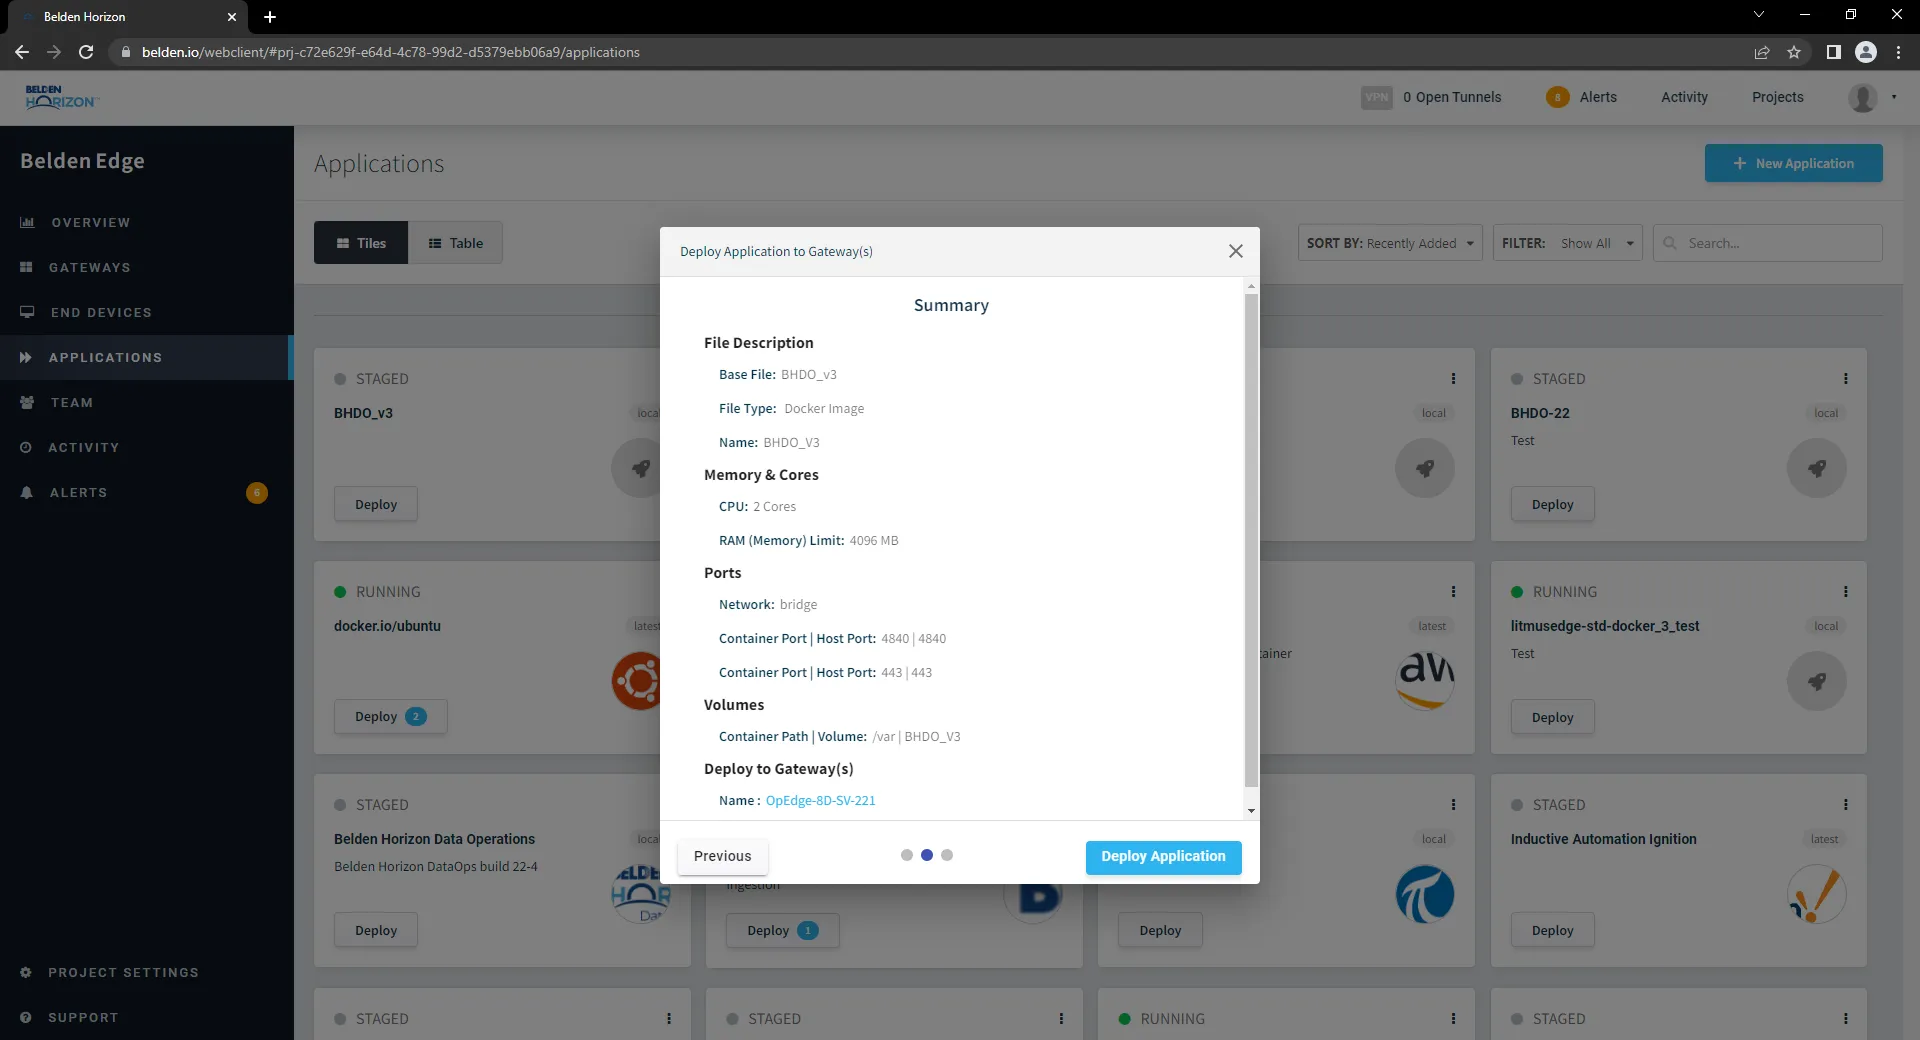Image resolution: width=1920 pixels, height=1040 pixels.
Task: Open the Filter Show All dropdown
Action: (1567, 243)
